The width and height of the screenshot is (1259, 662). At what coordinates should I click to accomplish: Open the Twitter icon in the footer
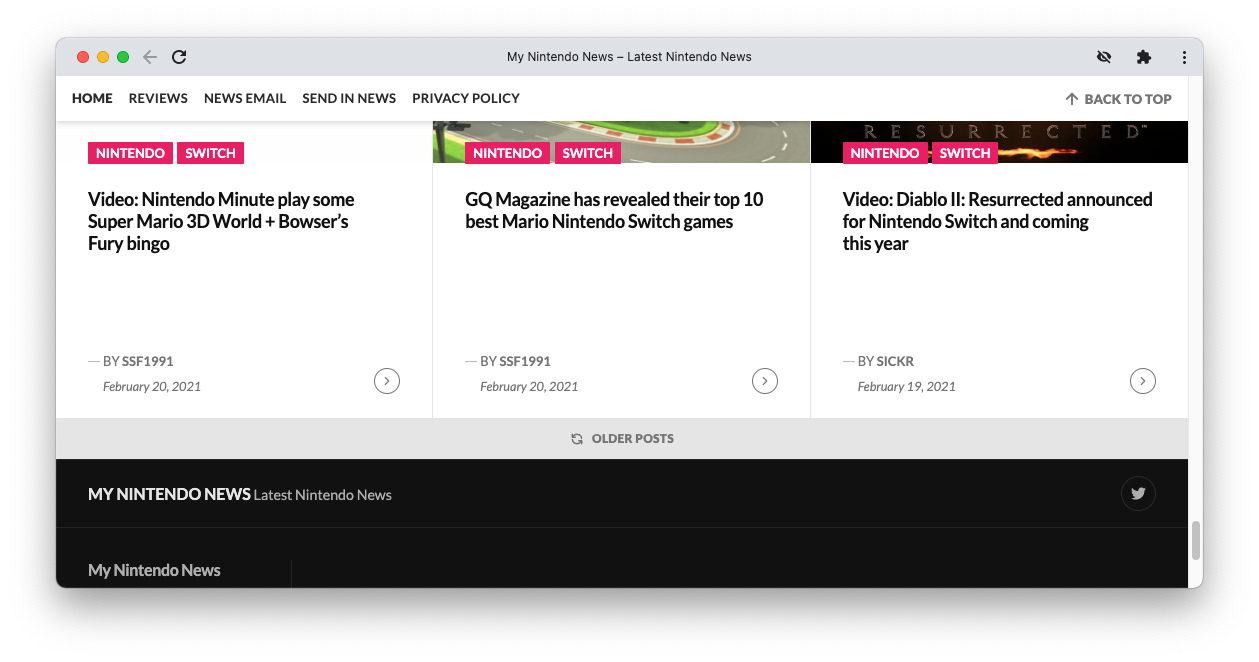1137,493
